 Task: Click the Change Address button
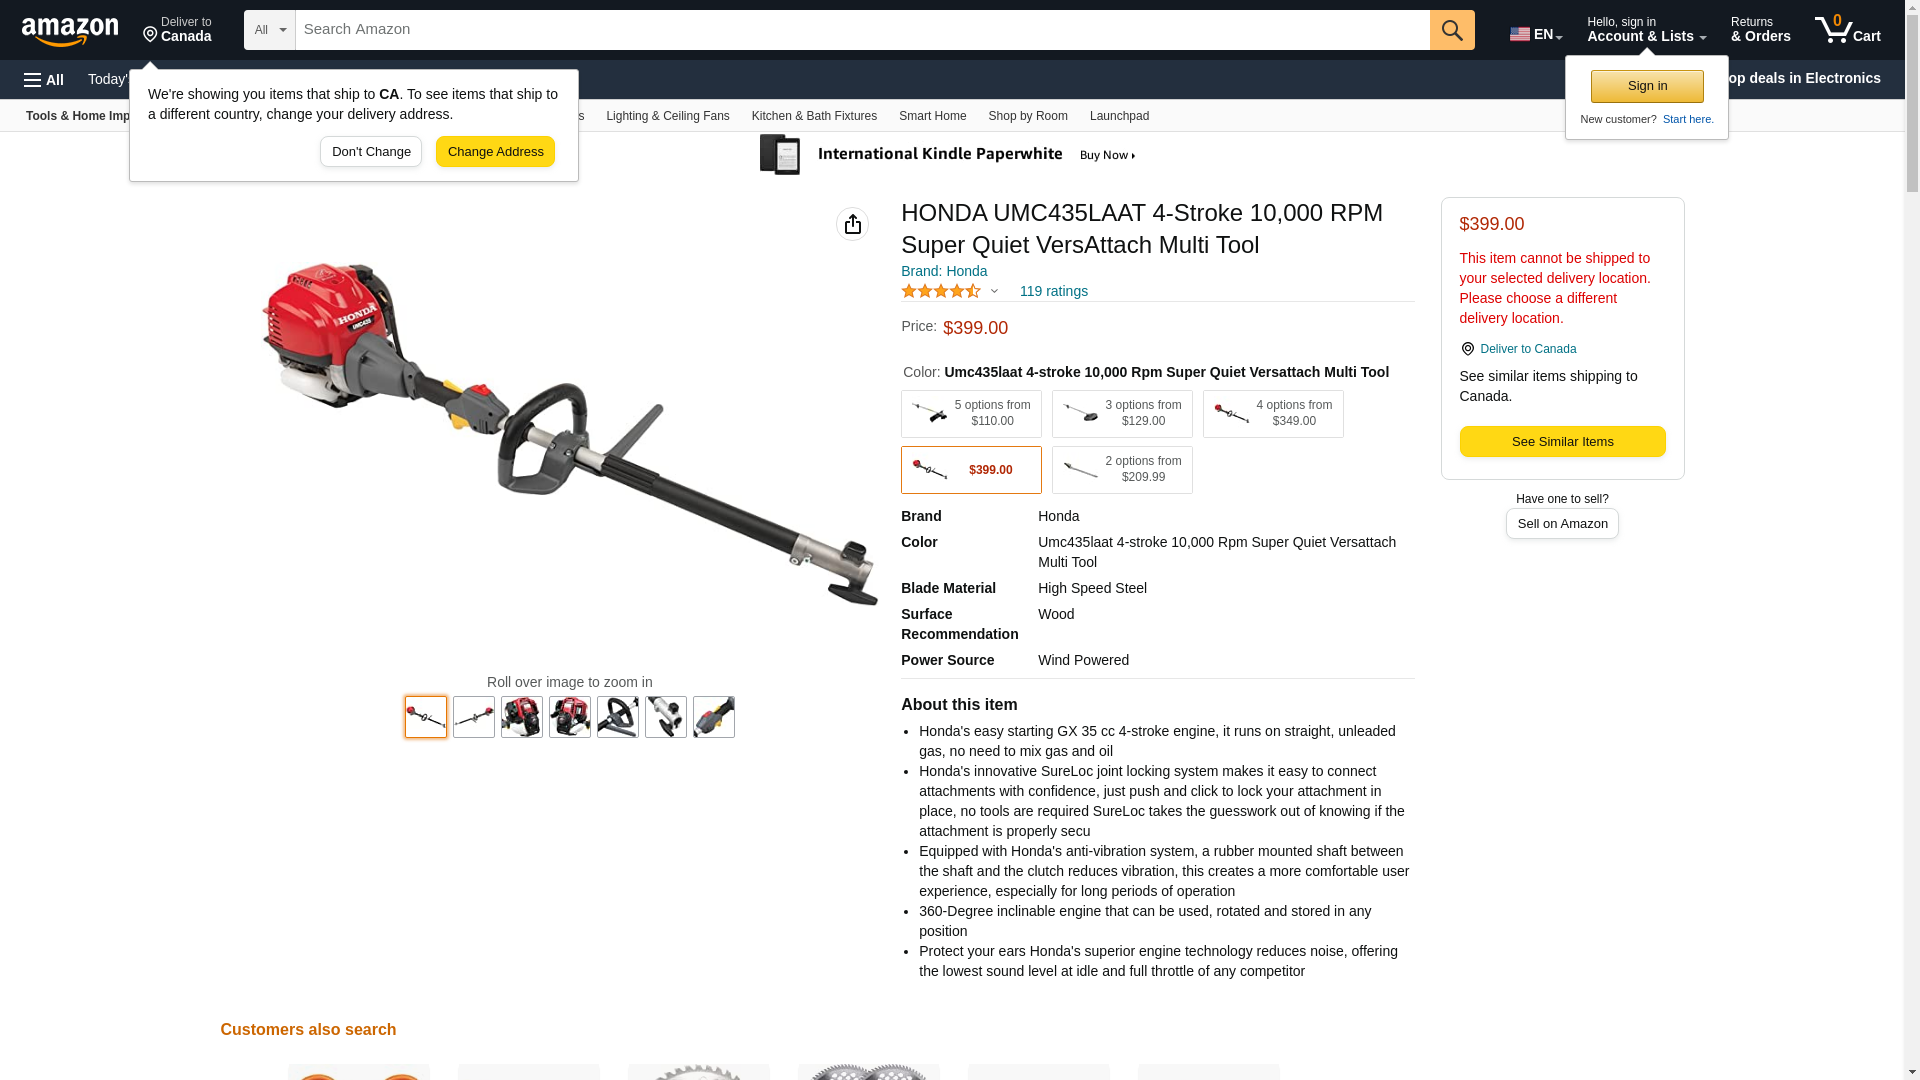pos(495,152)
